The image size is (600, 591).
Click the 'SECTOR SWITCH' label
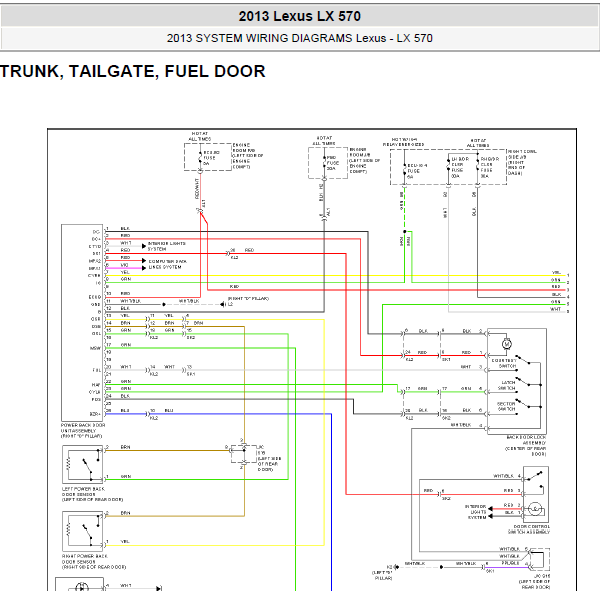(x=507, y=407)
